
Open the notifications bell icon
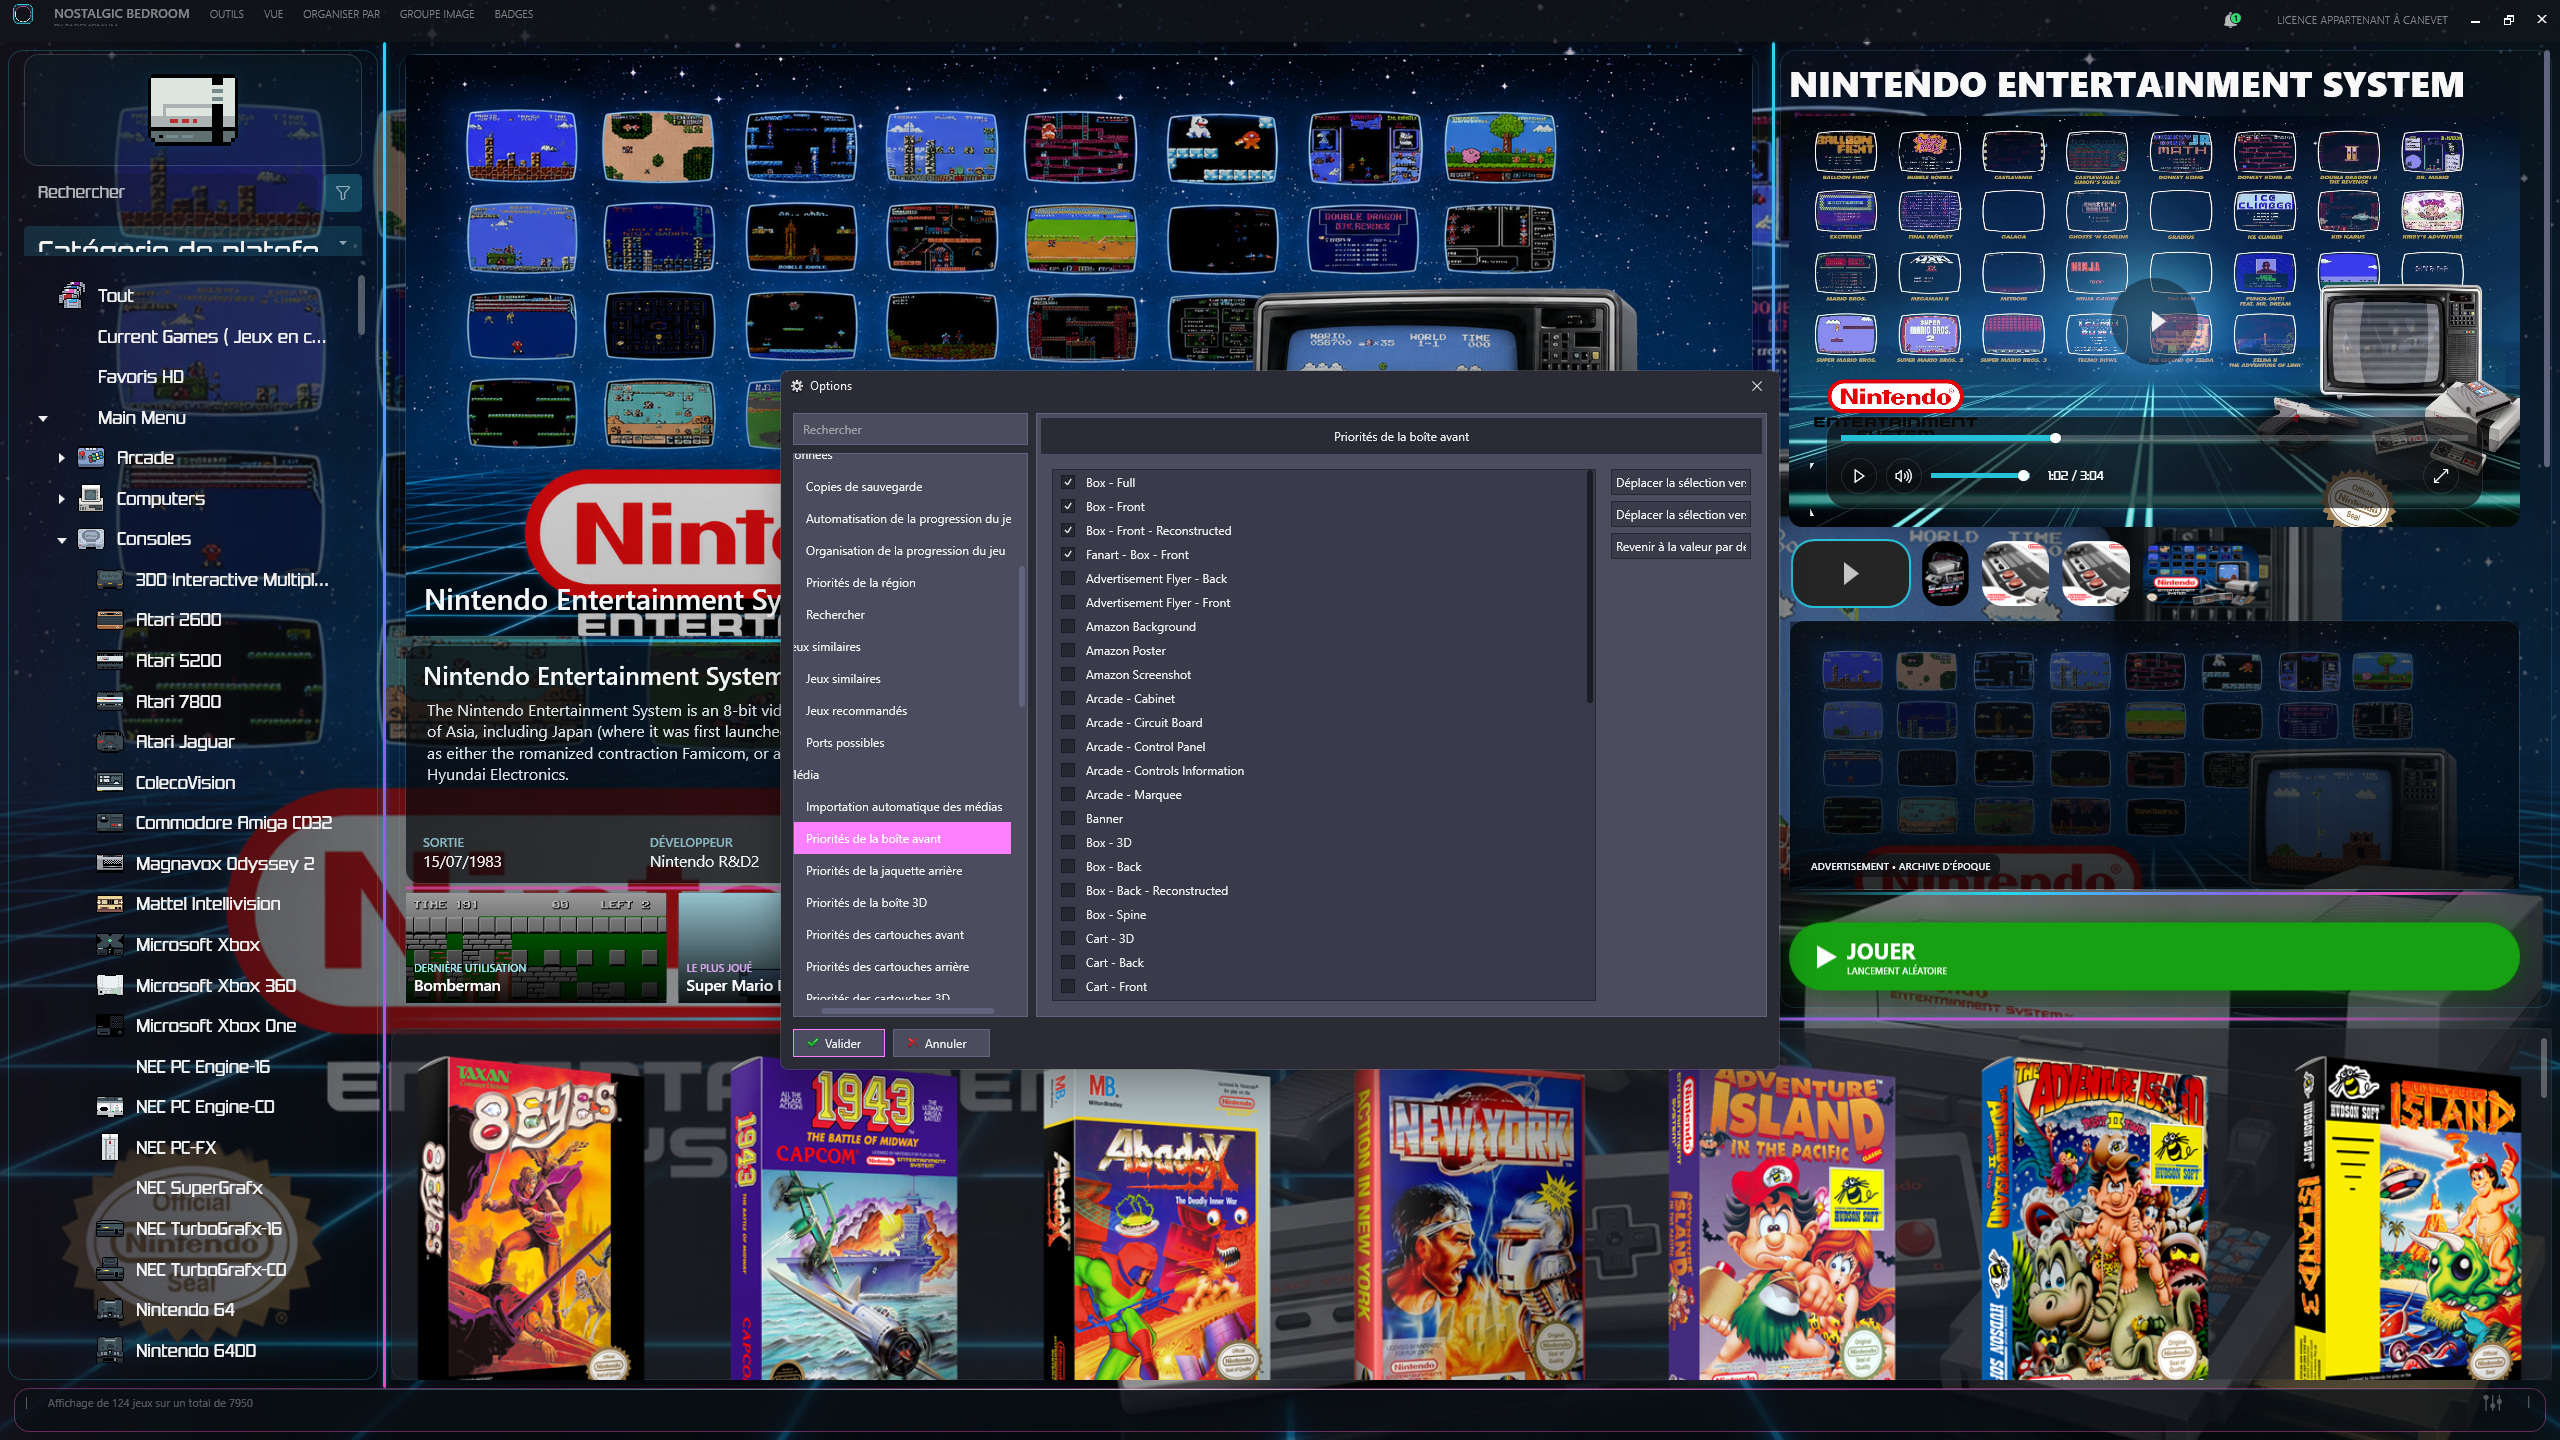pyautogui.click(x=2230, y=20)
